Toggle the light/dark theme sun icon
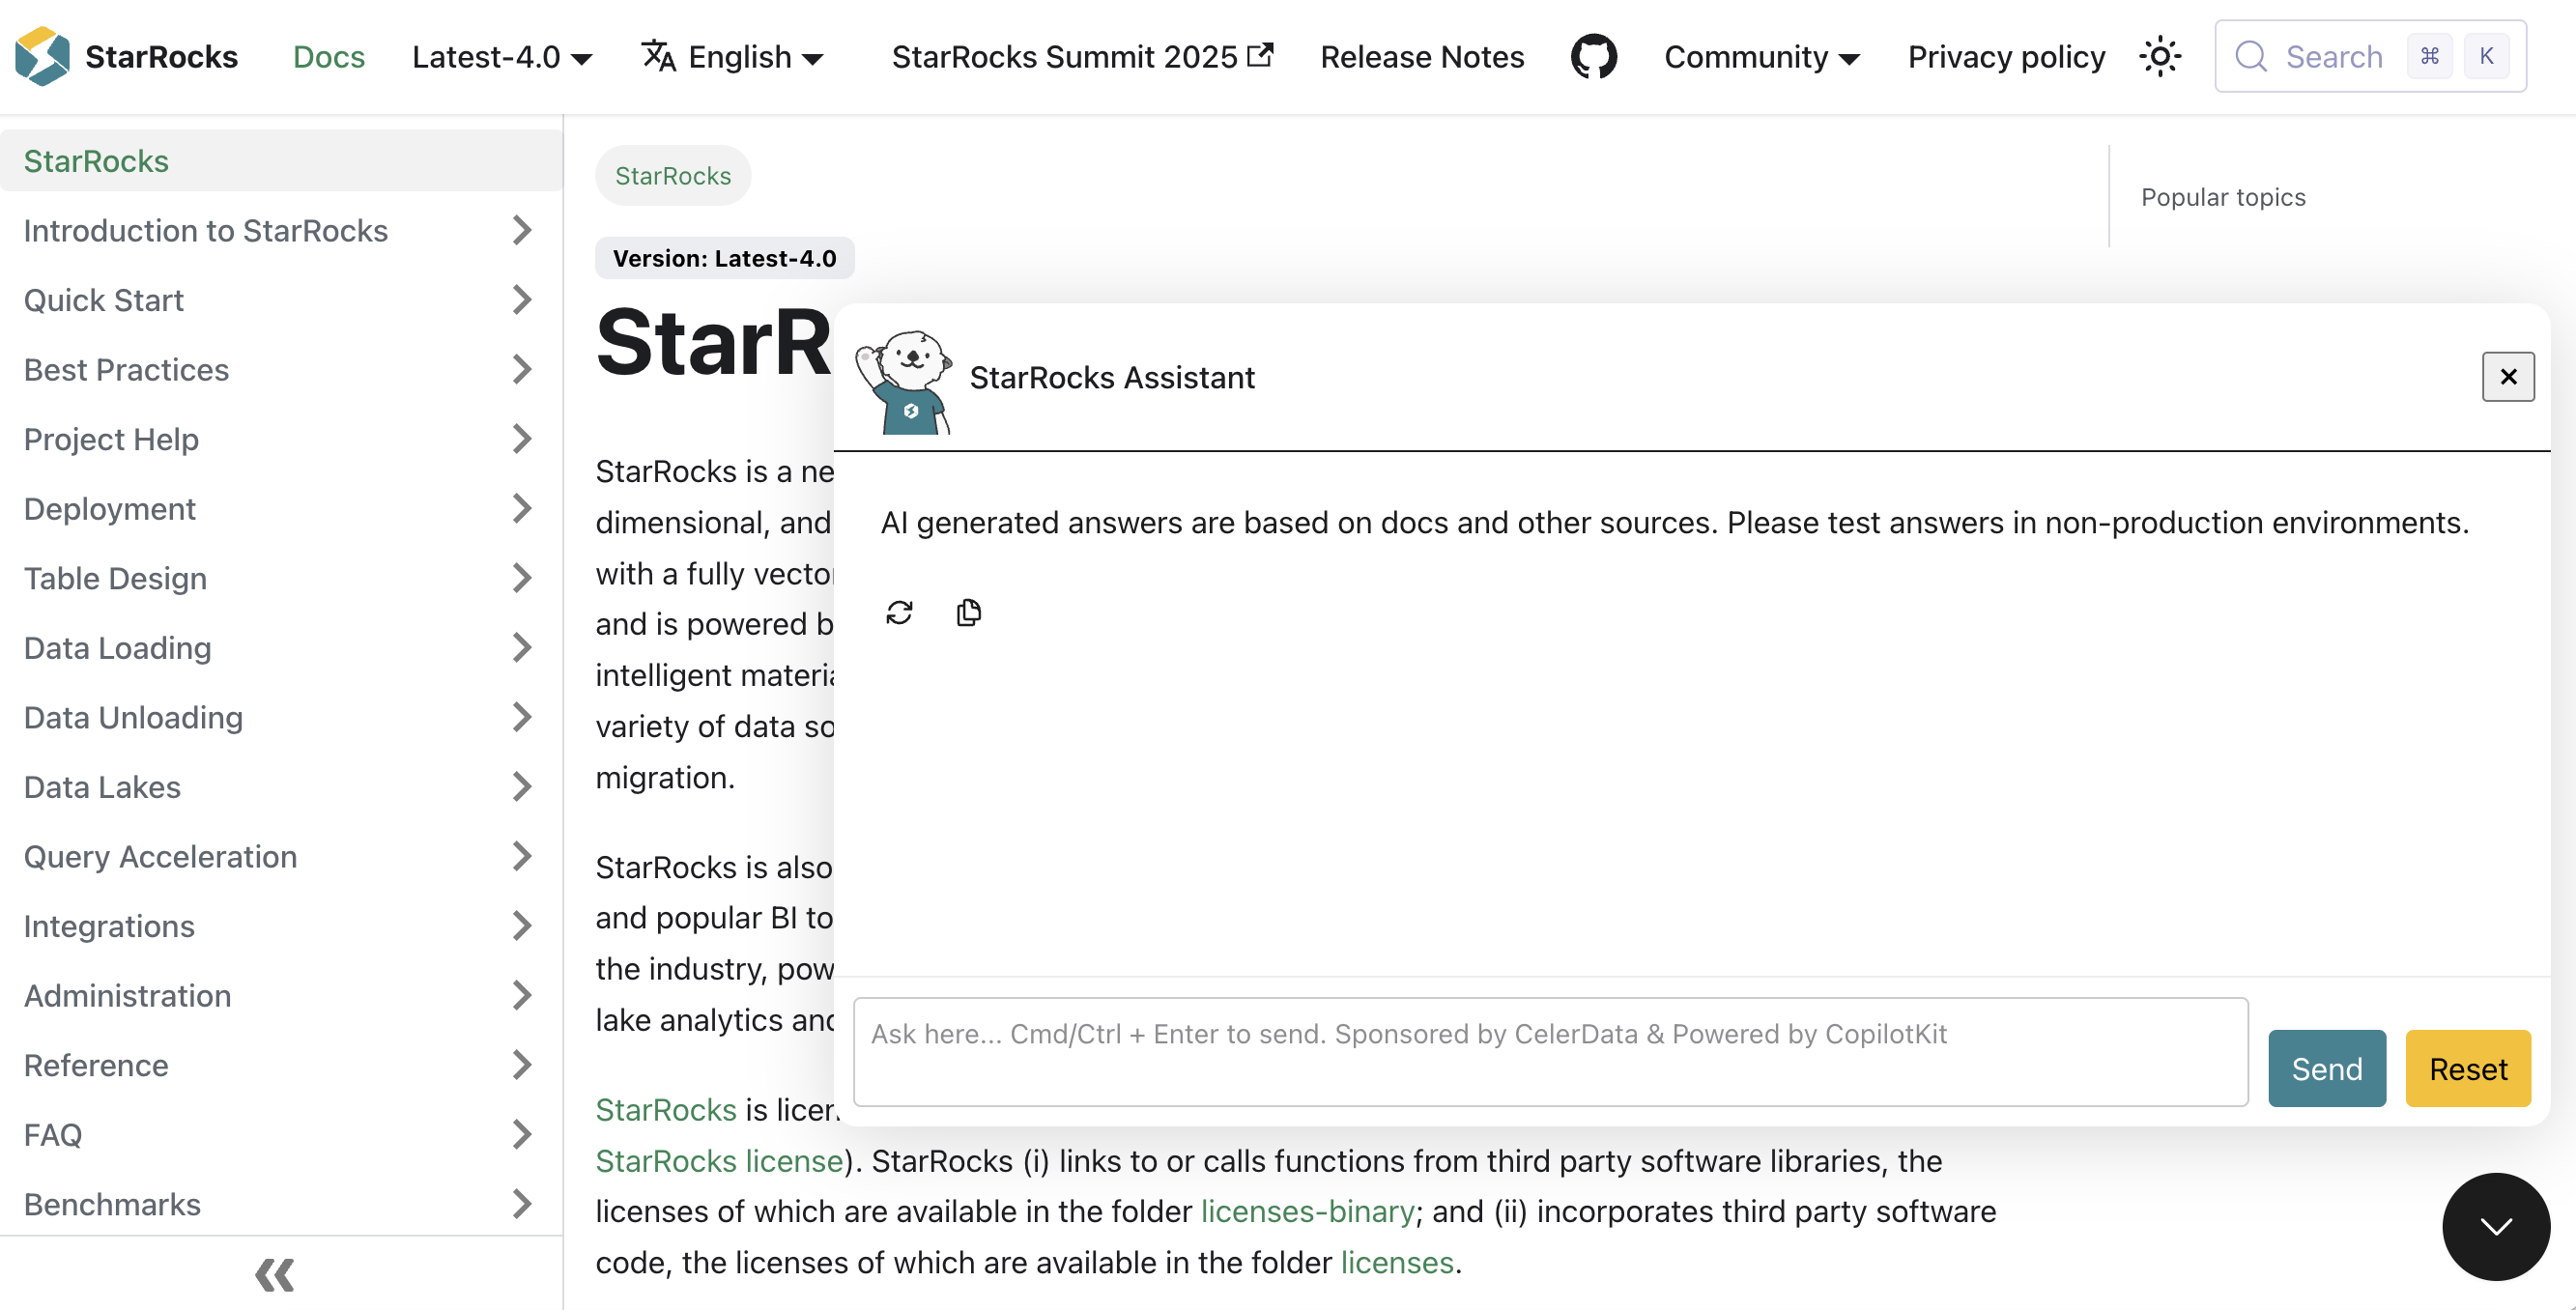 2160,57
